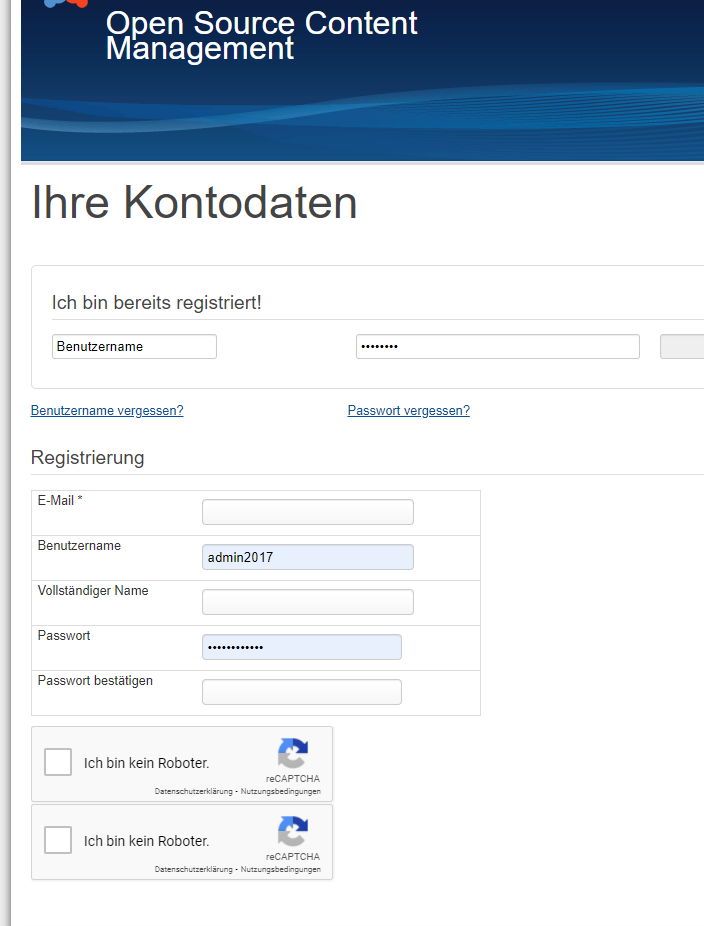This screenshot has width=704, height=926.
Task: Click the login Benutzername field at top
Action: pyautogui.click(x=134, y=347)
